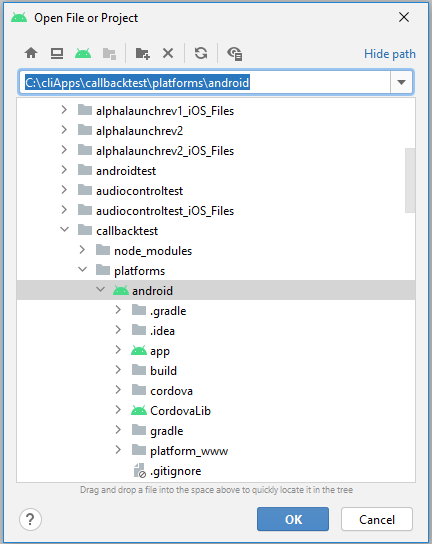Image resolution: width=432 pixels, height=544 pixels.
Task: Open the path history dropdown arrow
Action: coord(401,83)
